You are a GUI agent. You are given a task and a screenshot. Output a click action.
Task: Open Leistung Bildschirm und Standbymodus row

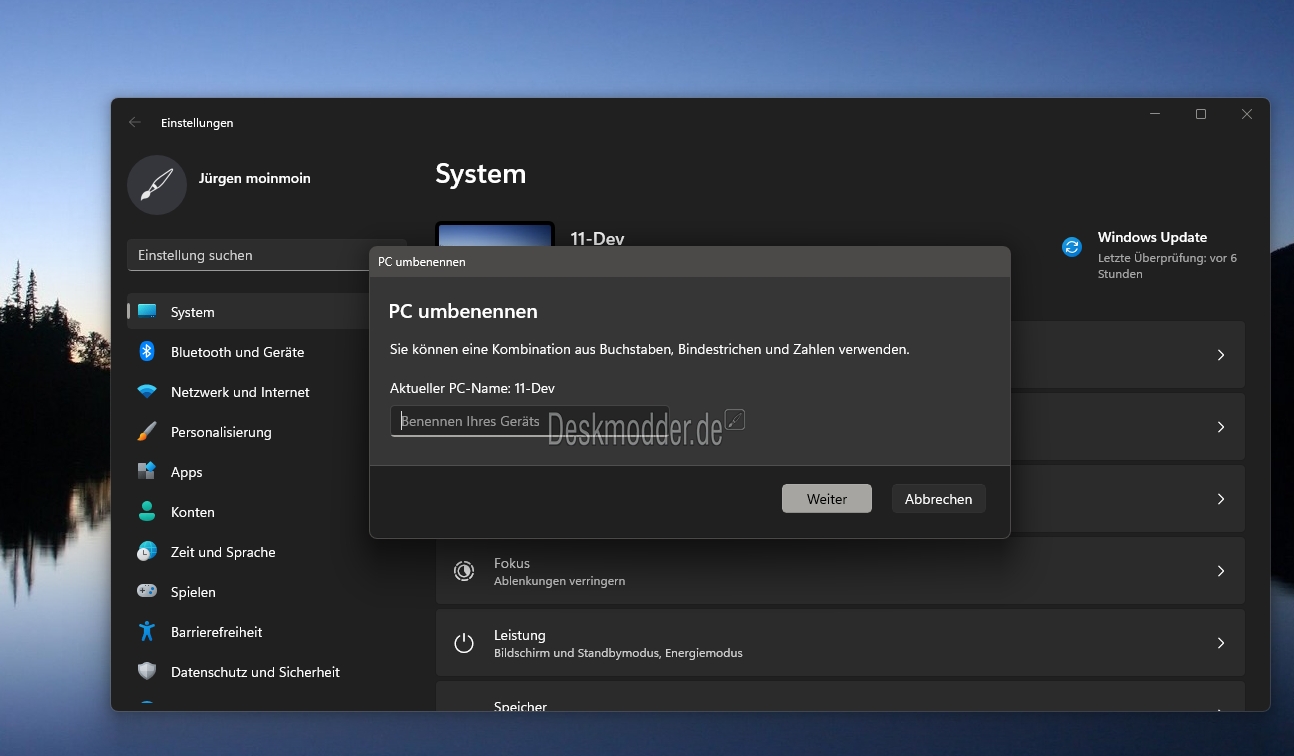(x=840, y=643)
